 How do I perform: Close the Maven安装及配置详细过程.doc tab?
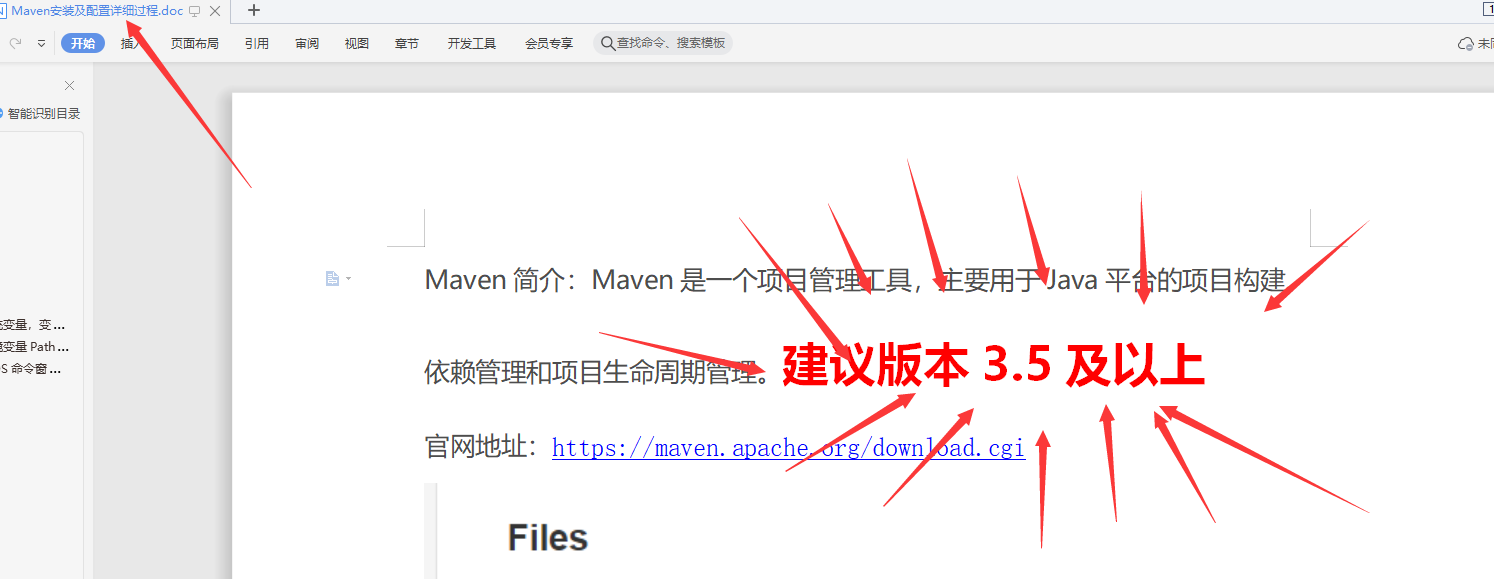point(215,11)
